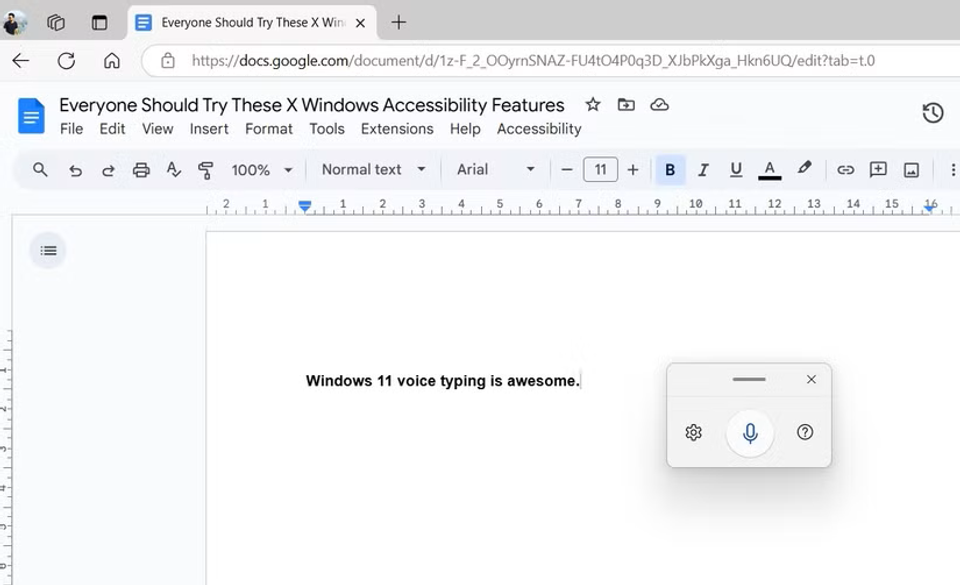This screenshot has height=585, width=960.
Task: Toggle vertical tabs pane icon
Action: 99,23
